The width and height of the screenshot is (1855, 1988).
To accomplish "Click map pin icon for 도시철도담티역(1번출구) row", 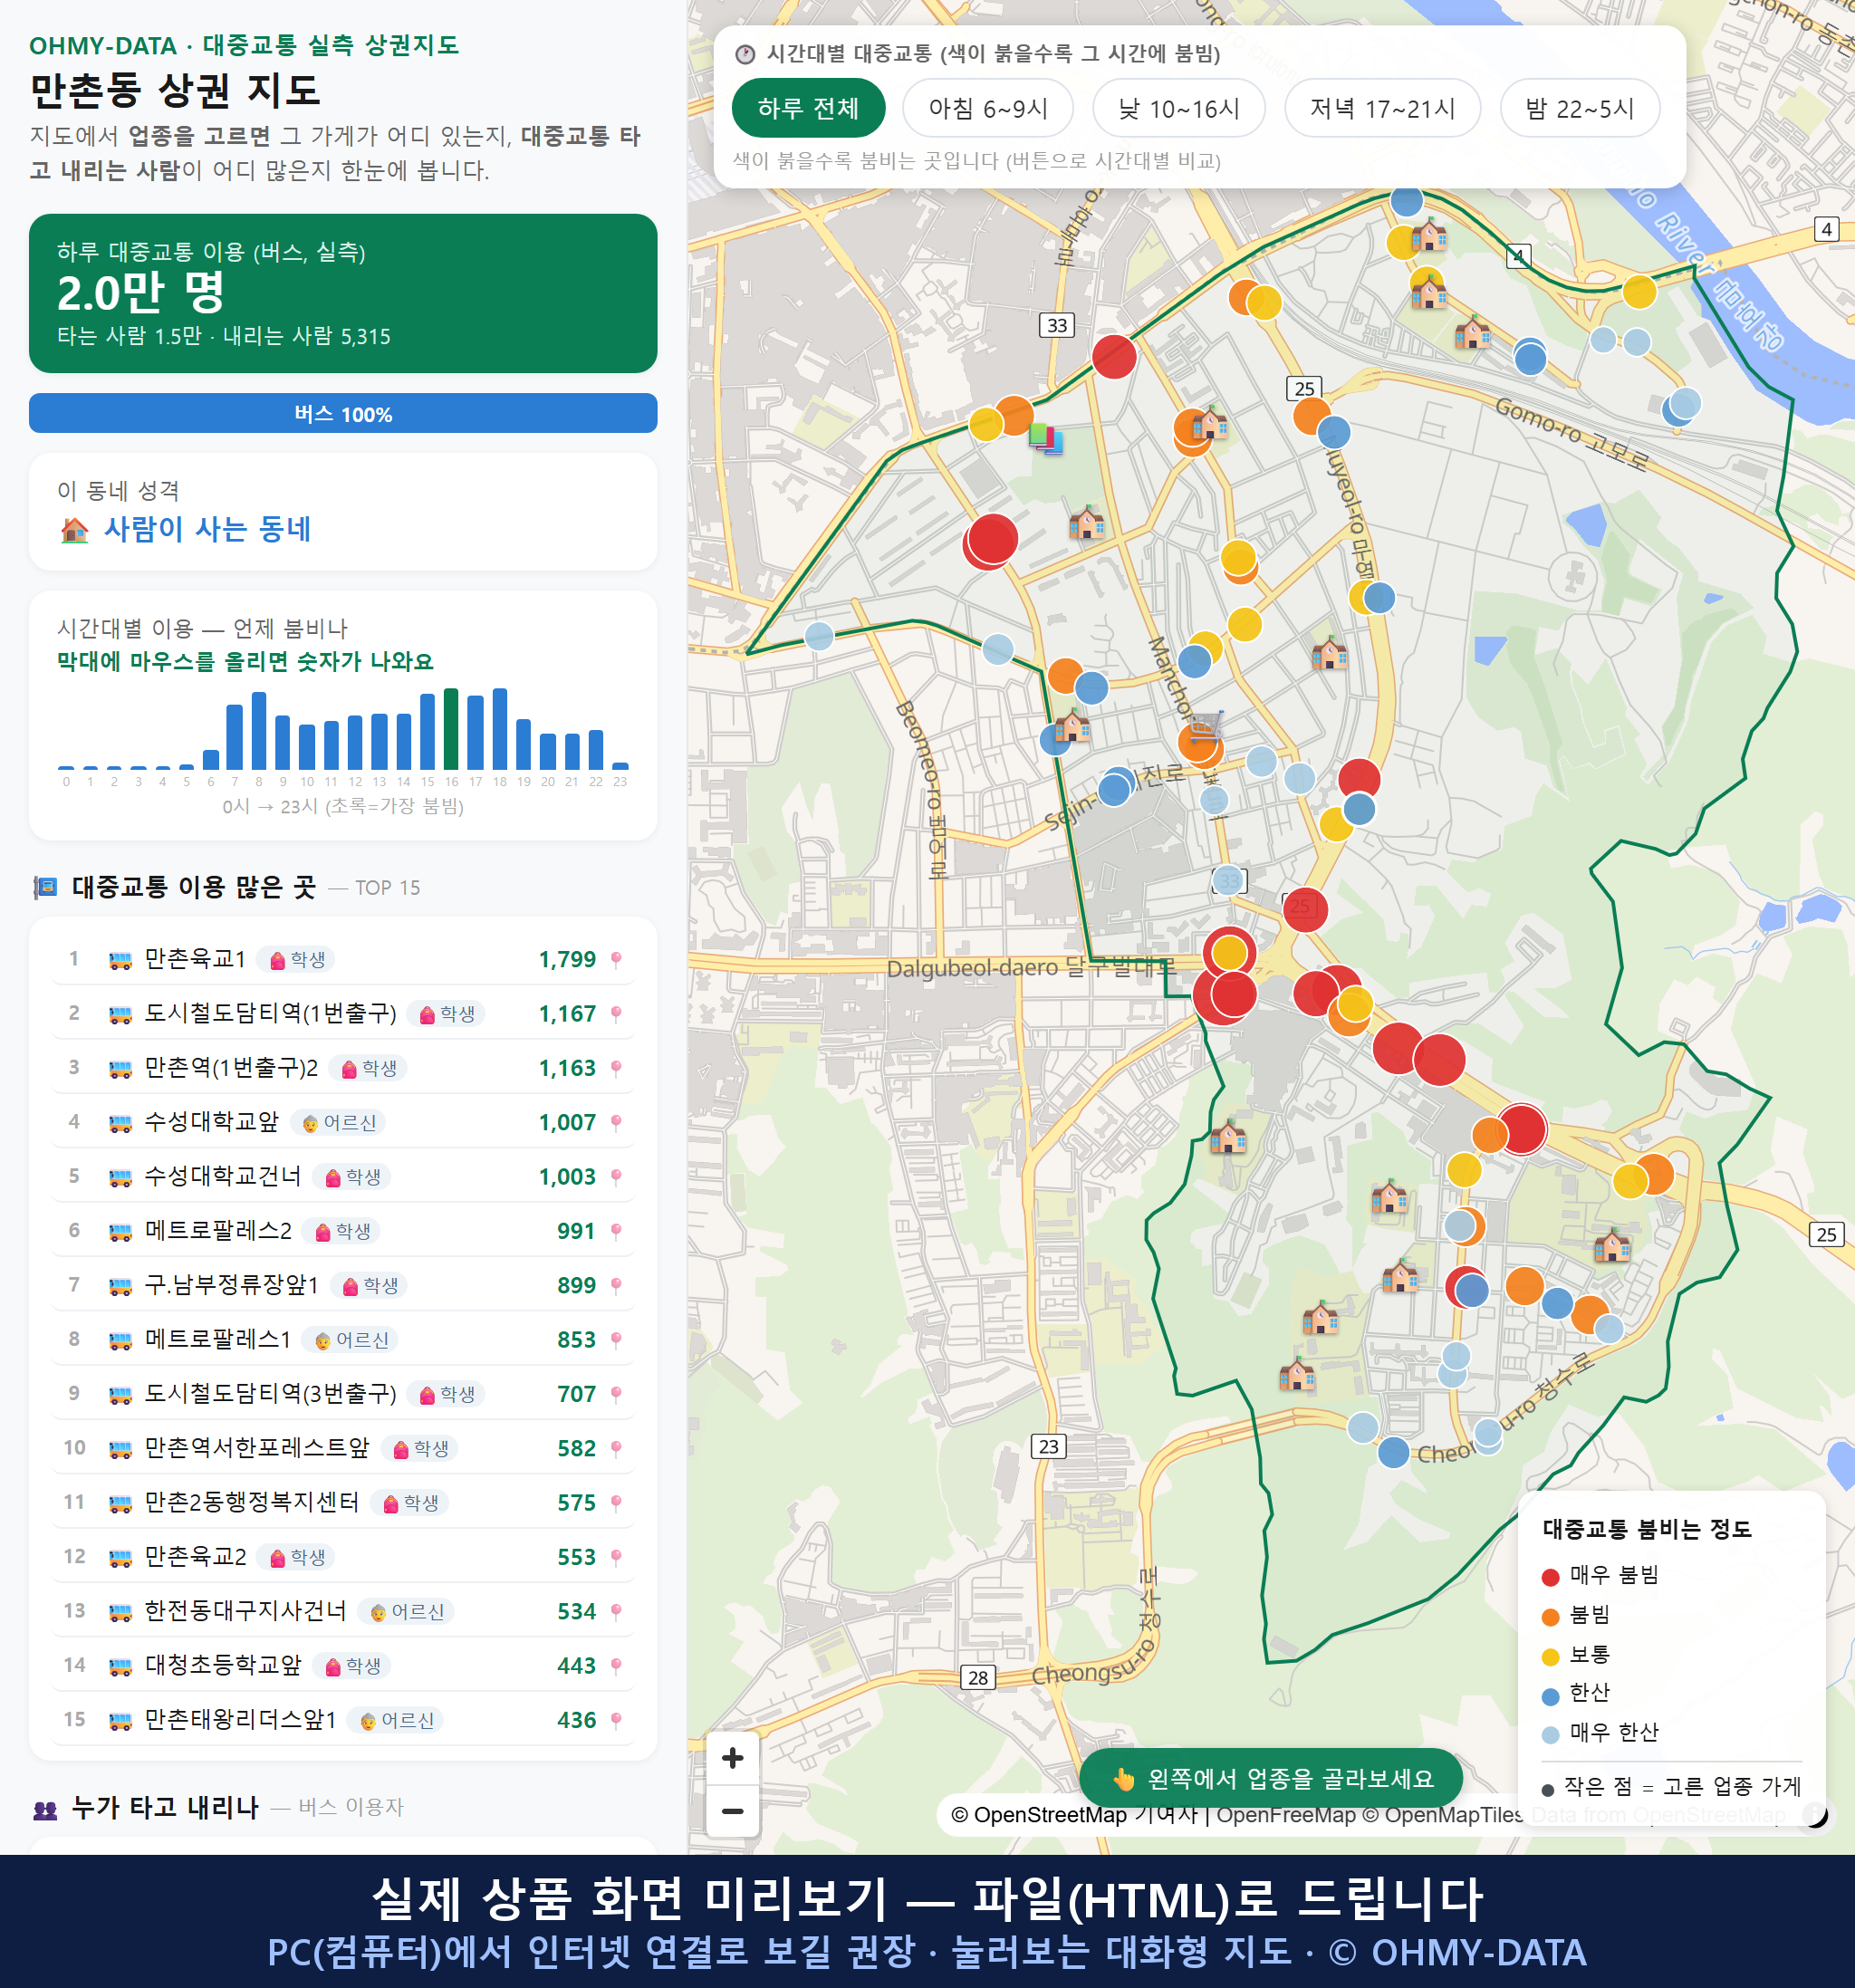I will point(616,1014).
